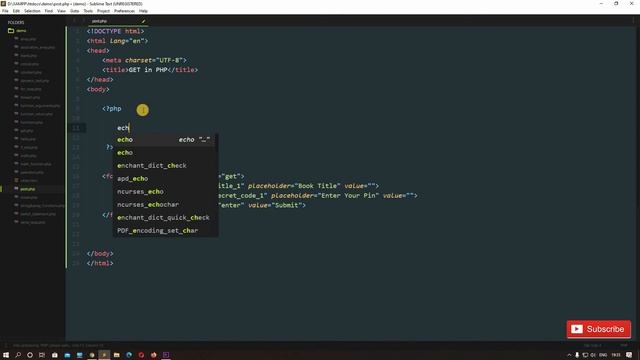Screen dimensions: 640x360
Task: Pick ncurses_echo from the autocomplete list
Action: (165, 191)
